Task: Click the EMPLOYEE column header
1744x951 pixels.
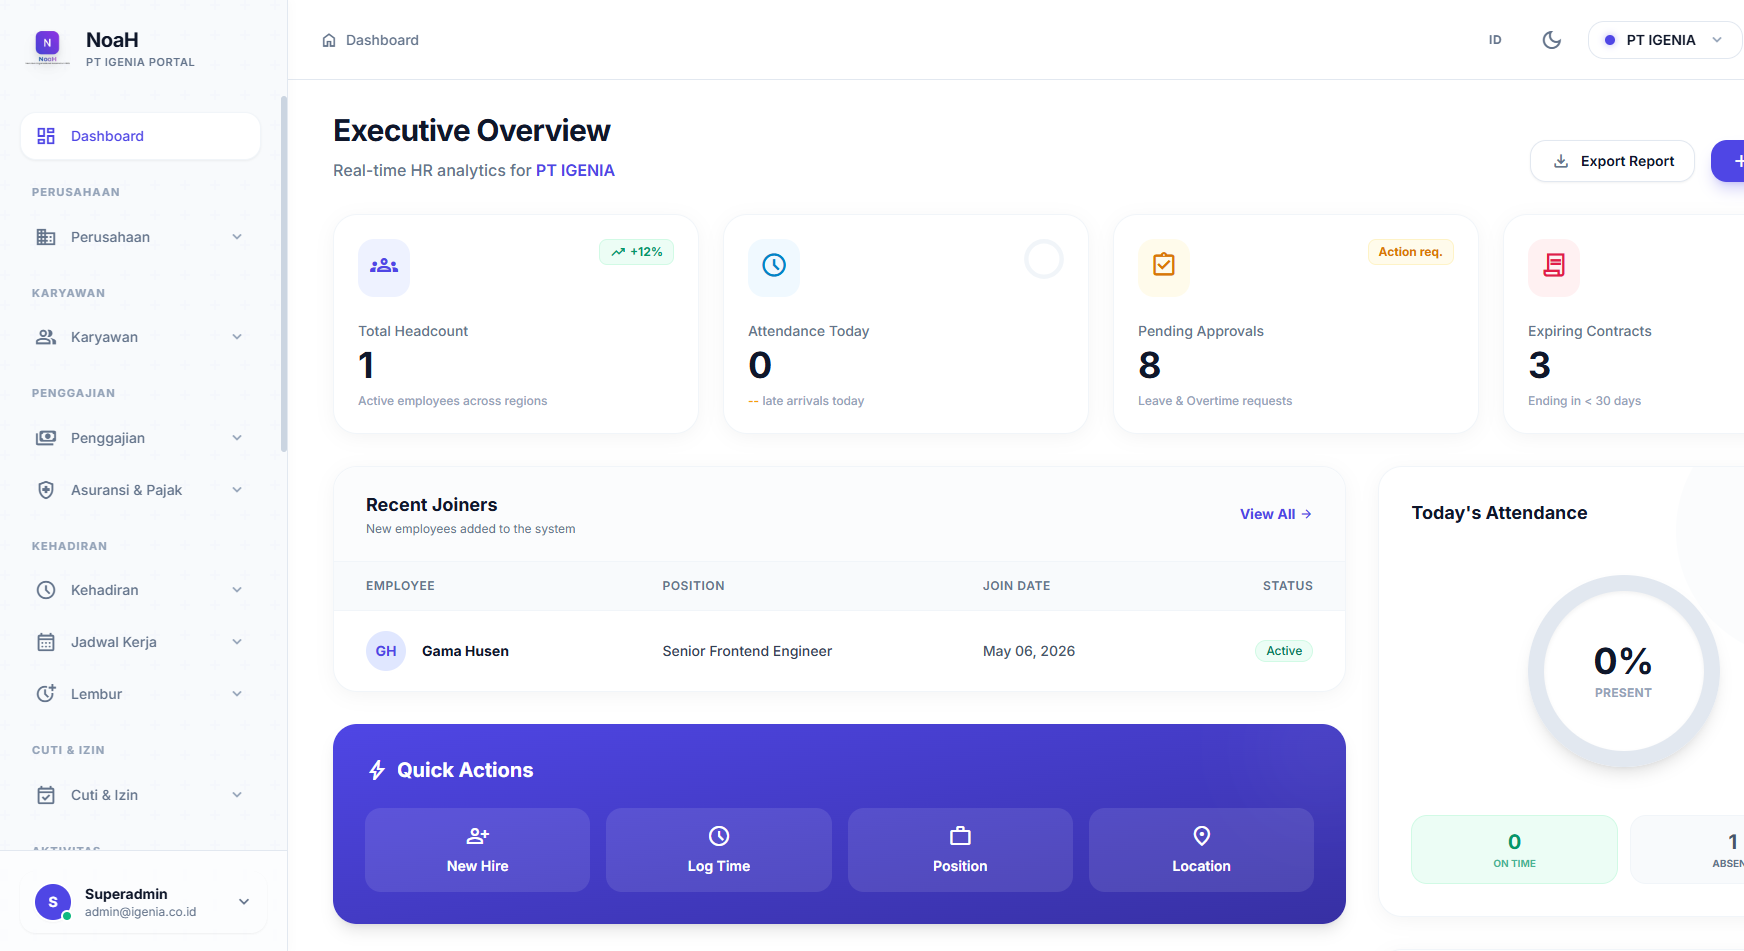Action: point(400,586)
